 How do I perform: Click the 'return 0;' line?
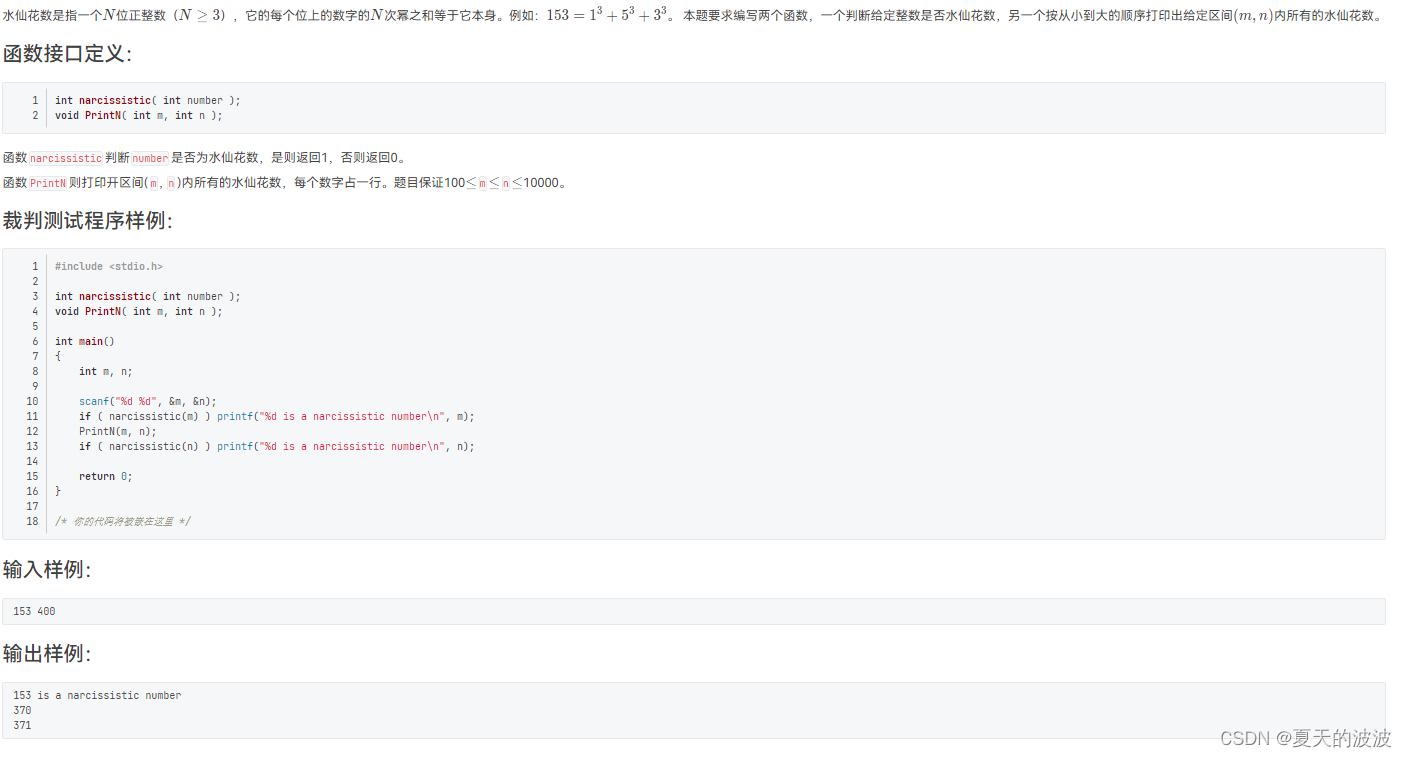pyautogui.click(x=106, y=476)
